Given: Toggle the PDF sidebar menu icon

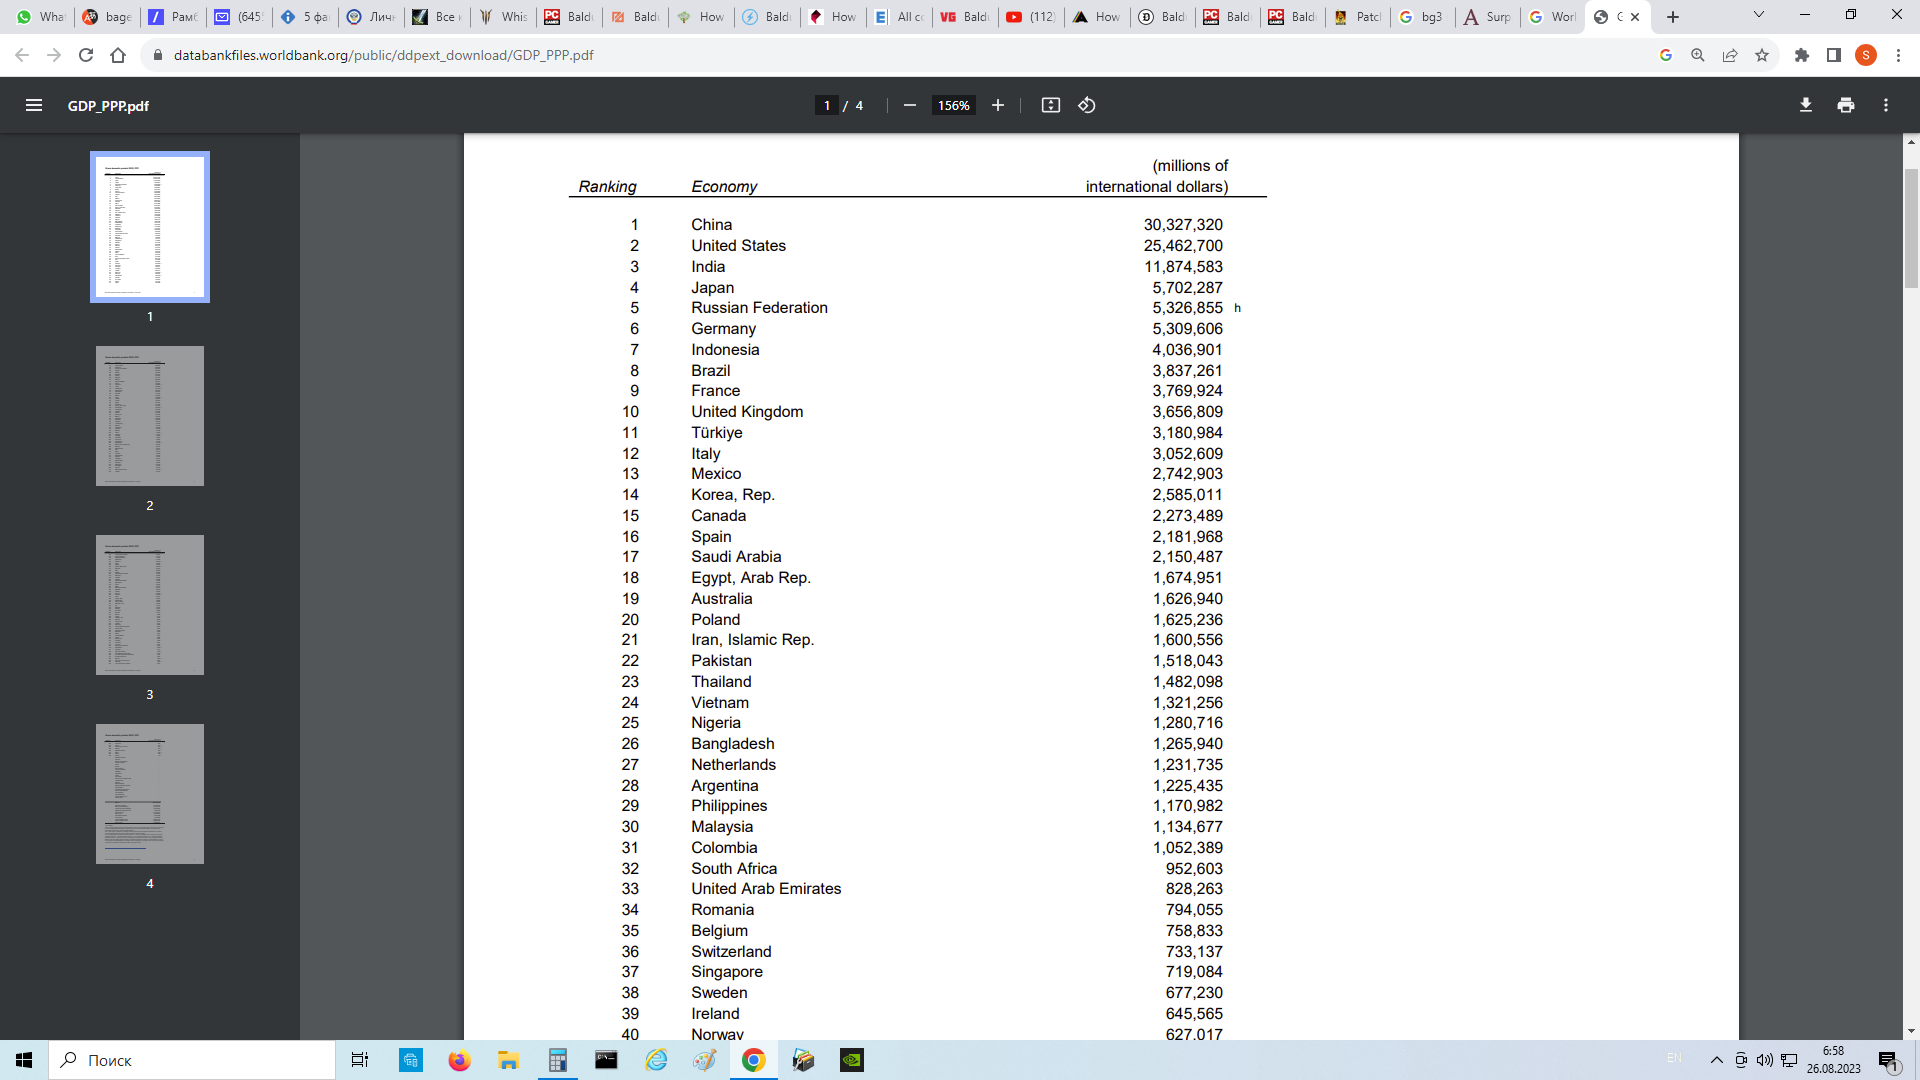Looking at the screenshot, I should tap(34, 105).
